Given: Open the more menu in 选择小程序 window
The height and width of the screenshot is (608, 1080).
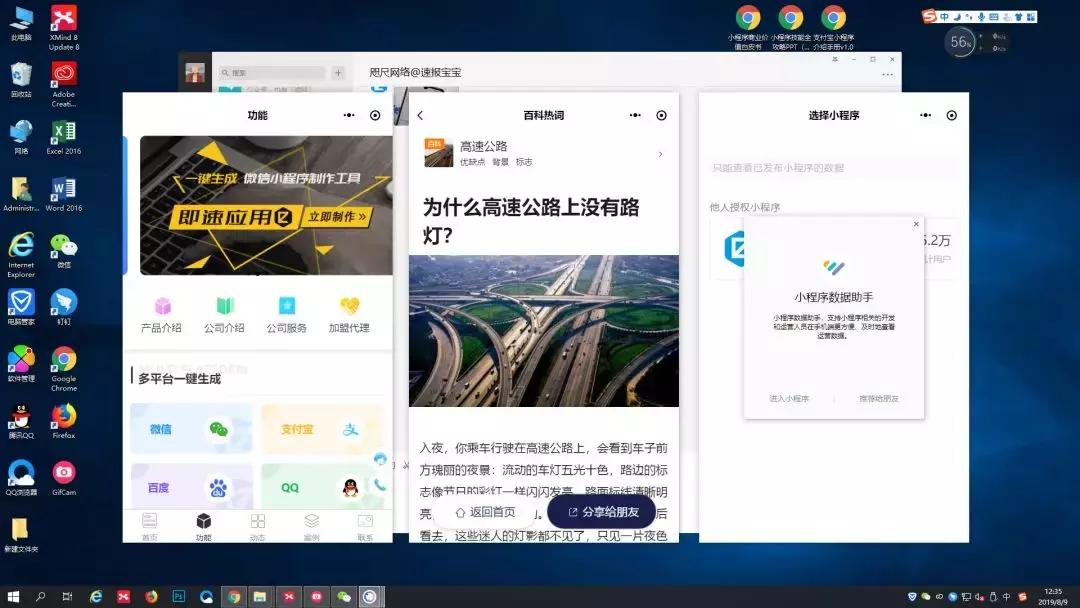Looking at the screenshot, I should click(x=925, y=115).
